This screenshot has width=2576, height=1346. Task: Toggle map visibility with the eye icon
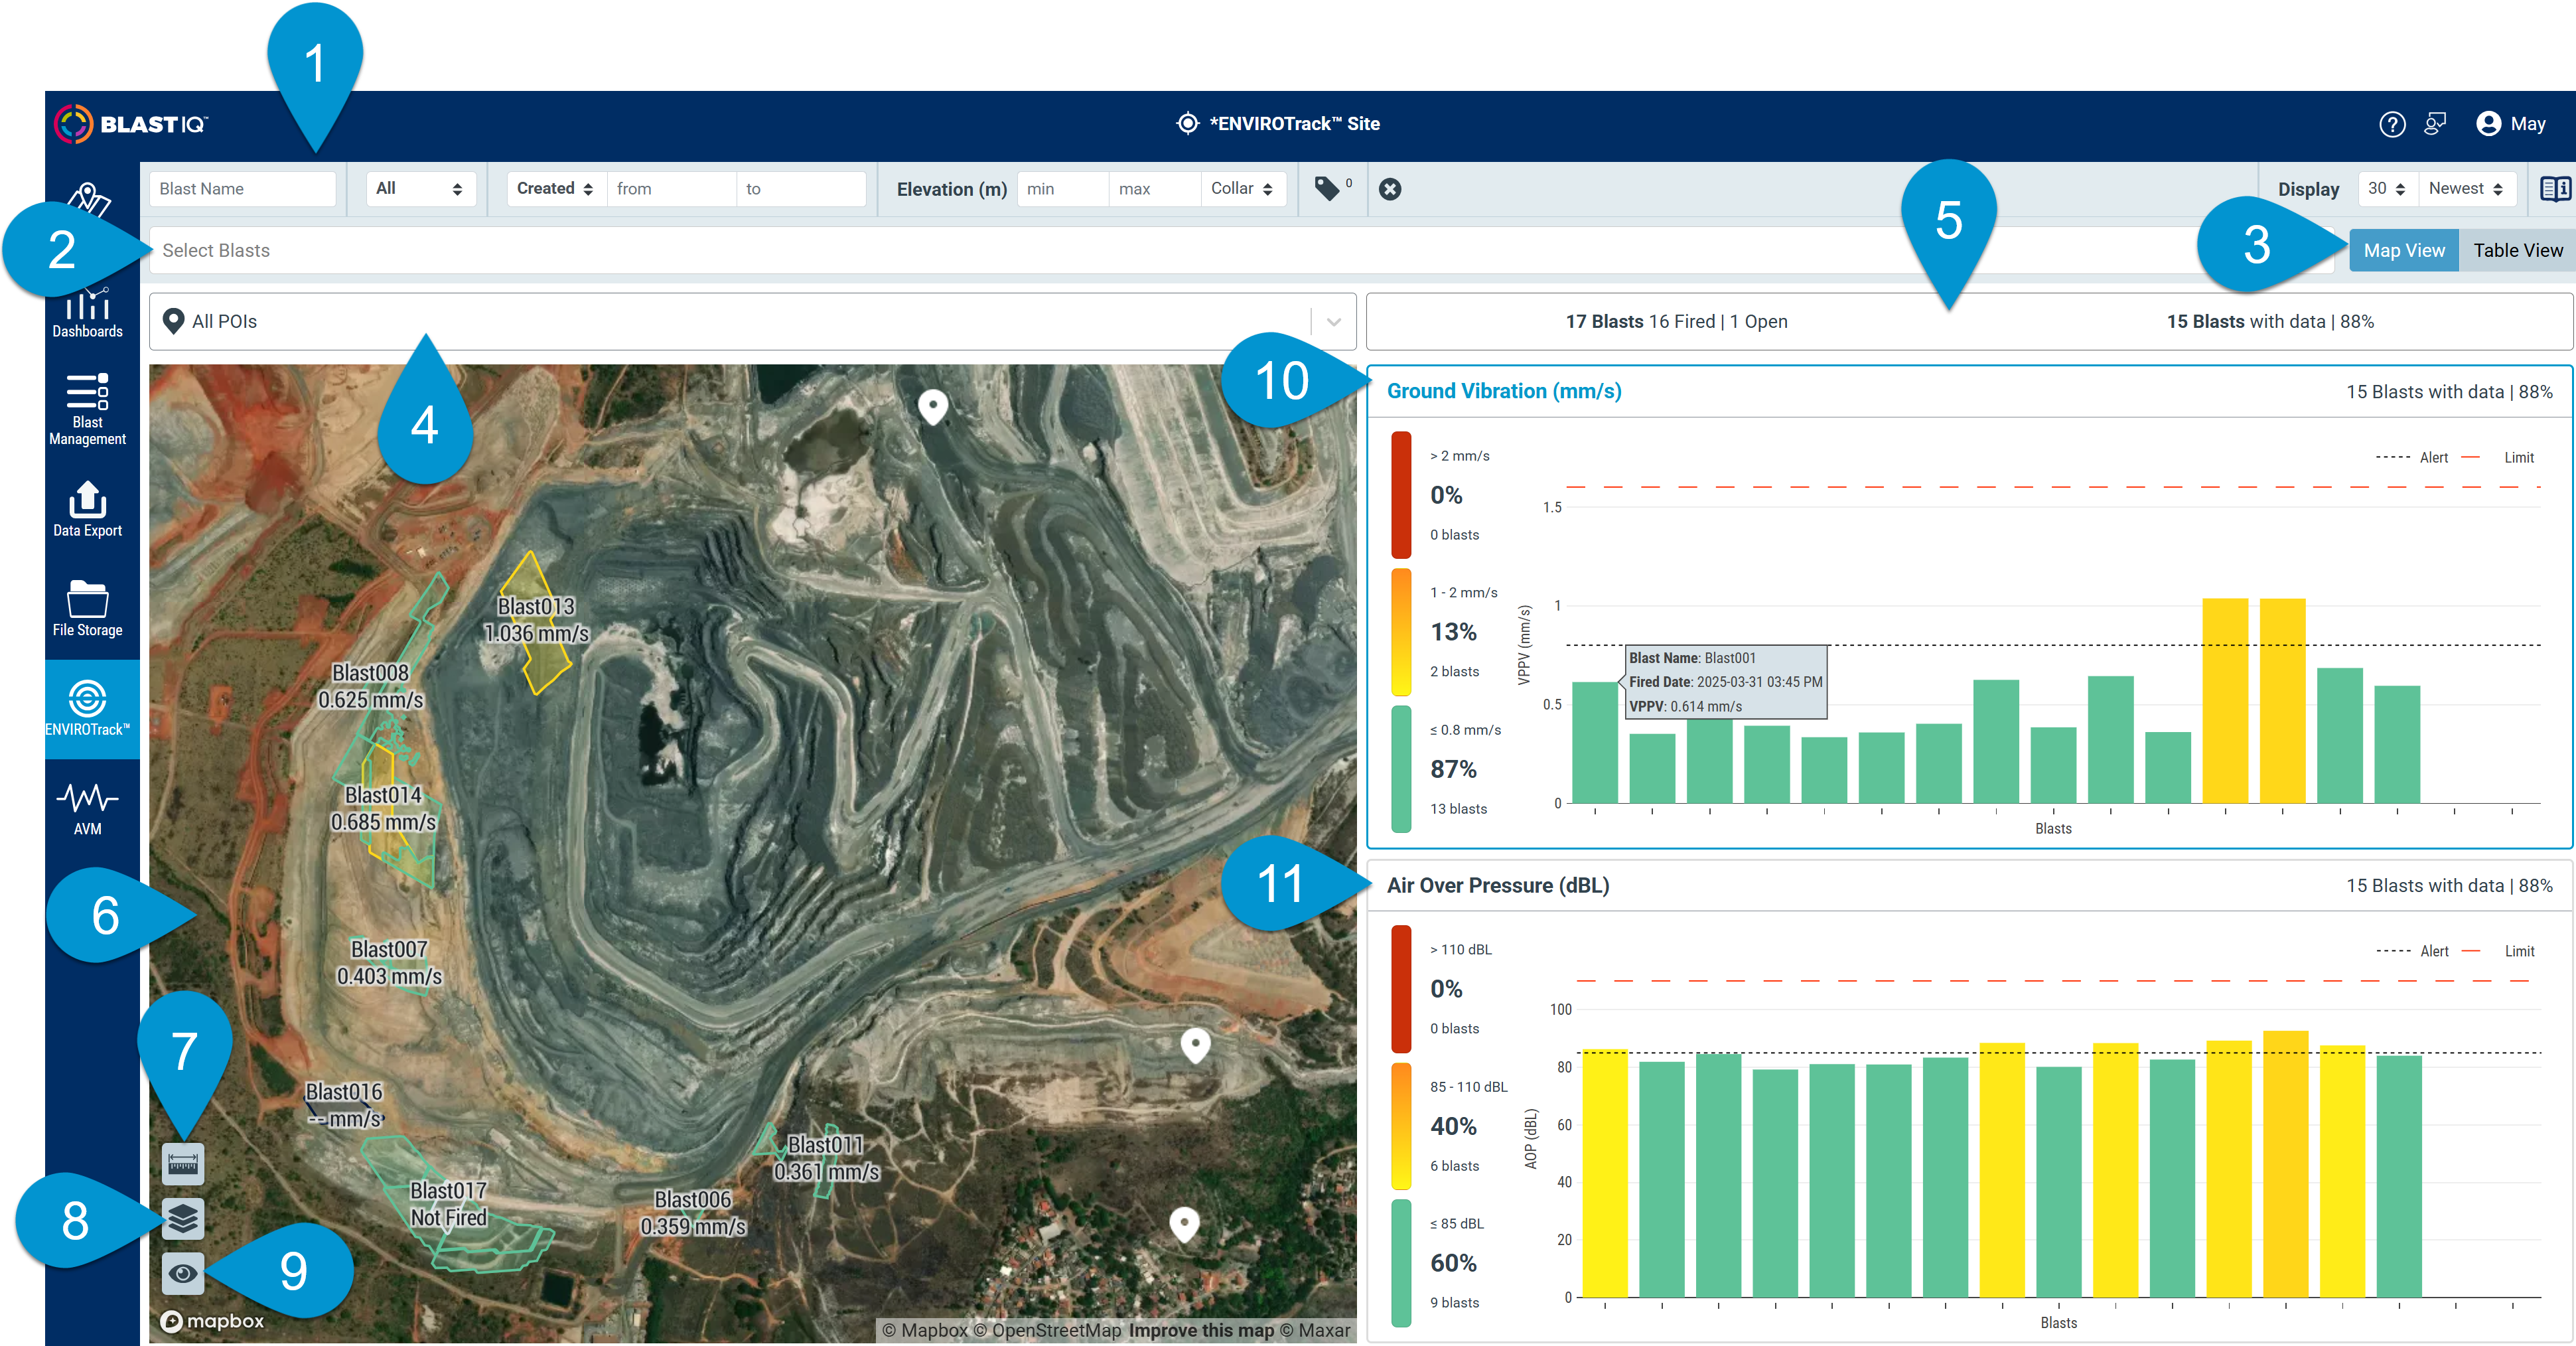[x=183, y=1273]
